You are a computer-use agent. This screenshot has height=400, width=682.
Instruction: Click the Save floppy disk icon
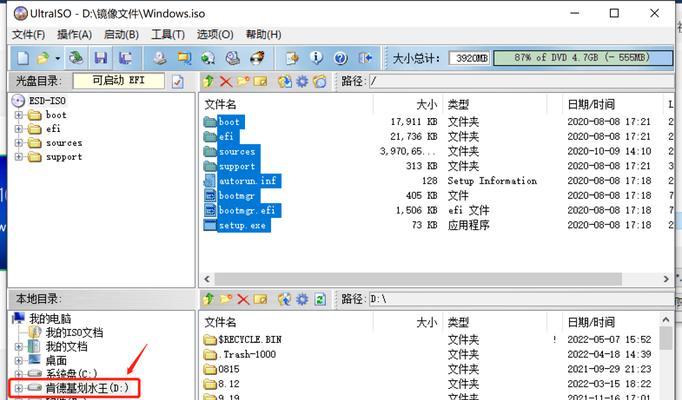coord(101,58)
